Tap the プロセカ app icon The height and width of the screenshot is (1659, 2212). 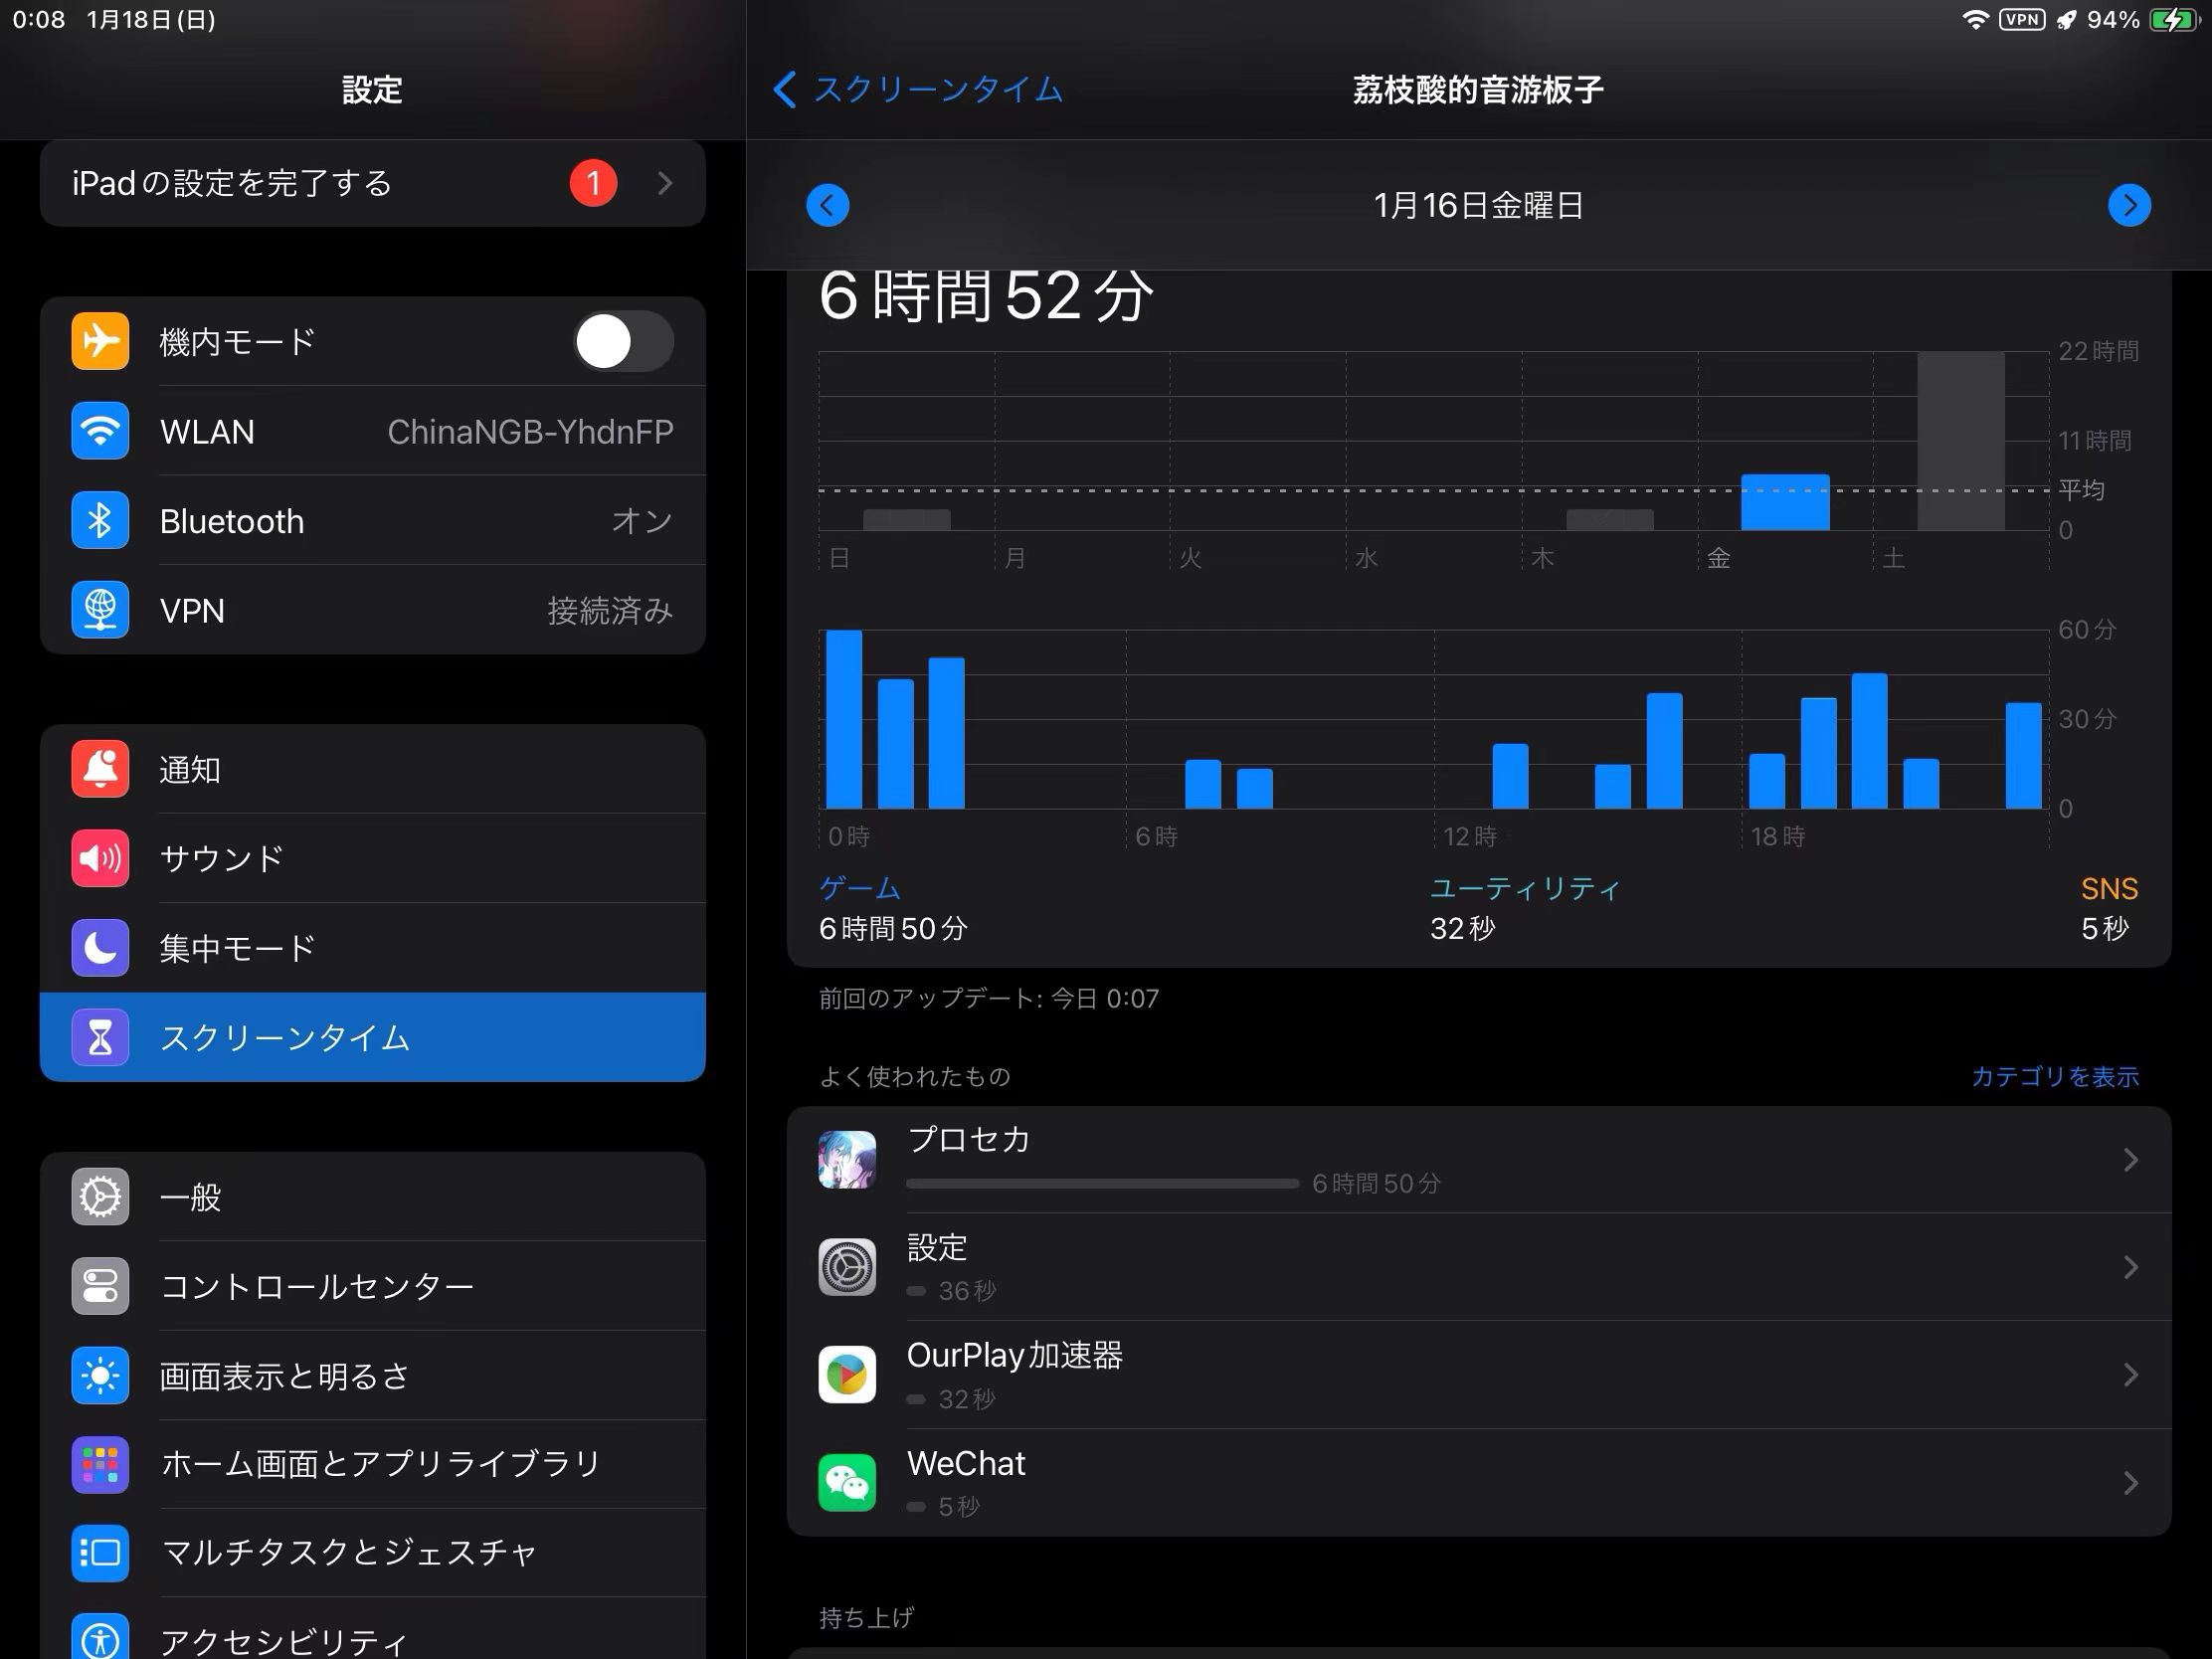[x=847, y=1160]
